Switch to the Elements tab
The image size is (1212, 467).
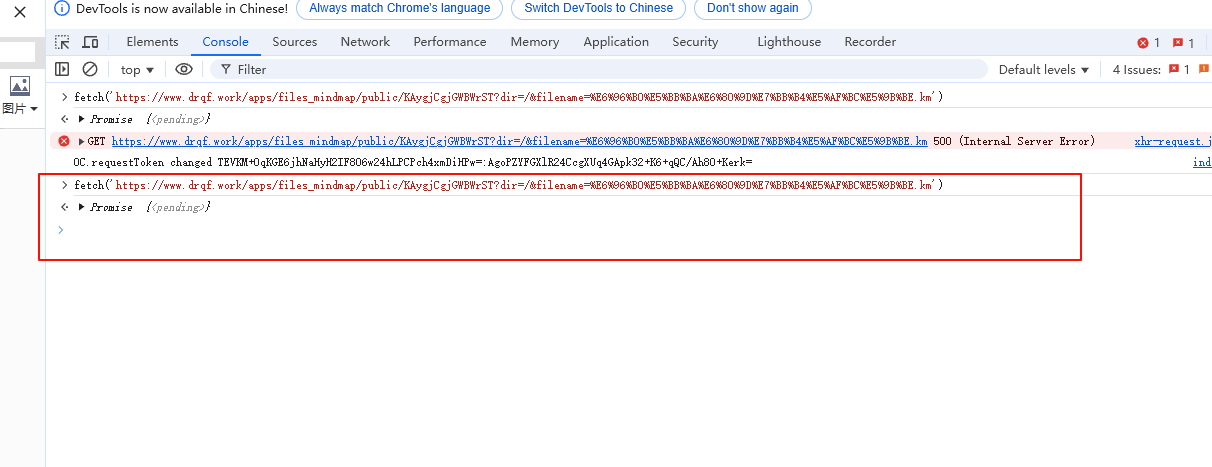152,42
